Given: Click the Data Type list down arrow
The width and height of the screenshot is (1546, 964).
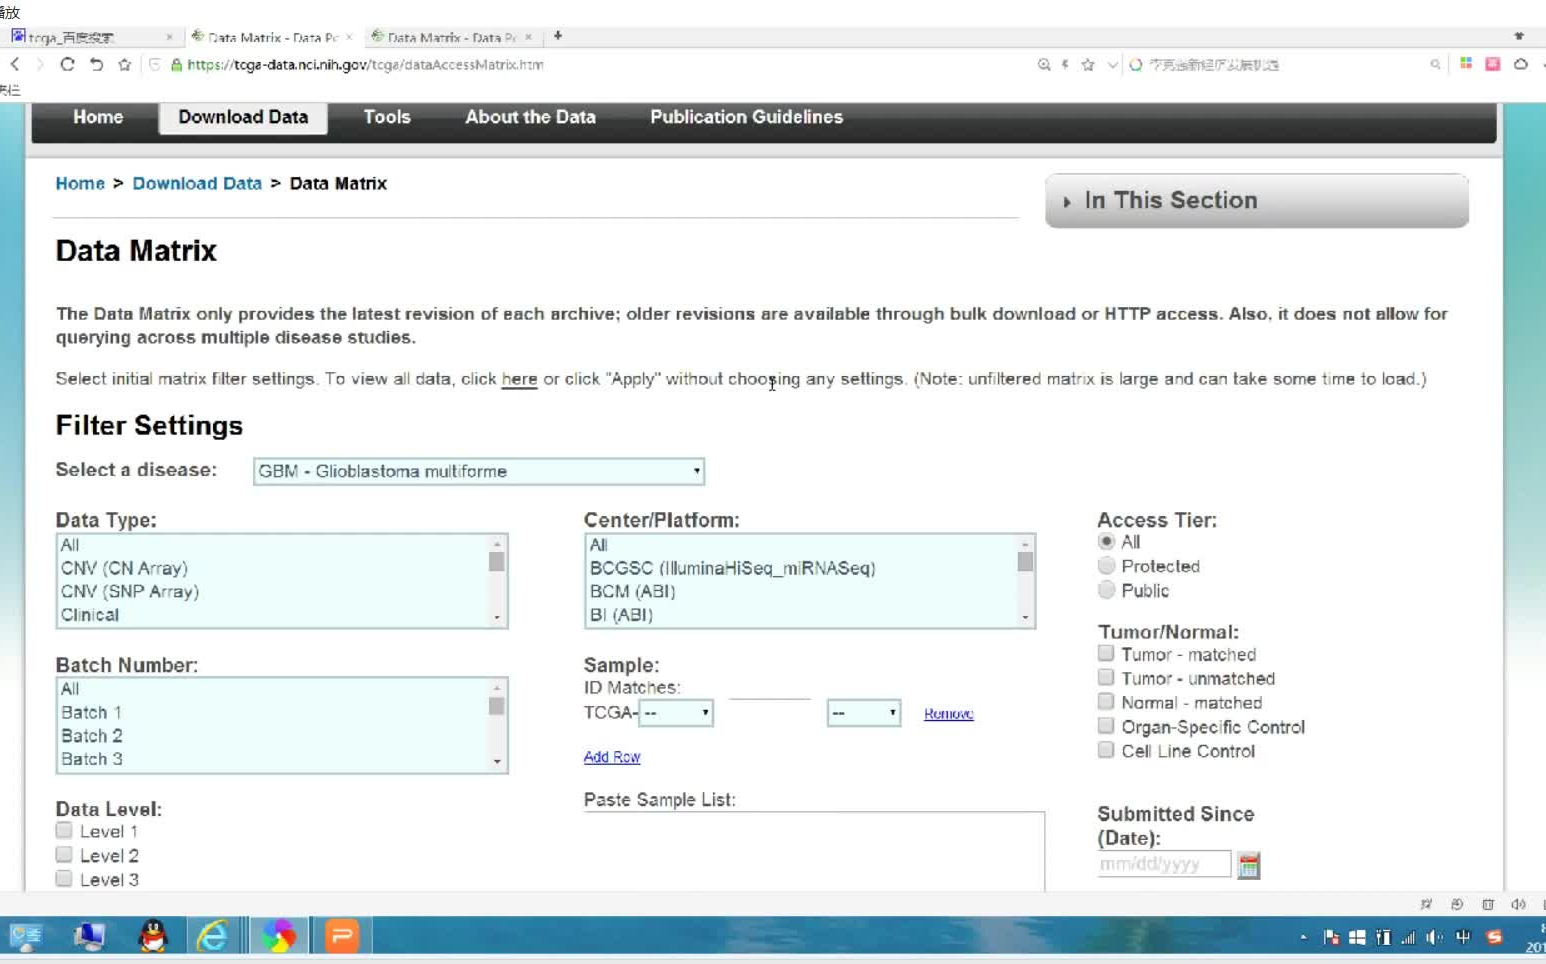Looking at the screenshot, I should pos(497,618).
